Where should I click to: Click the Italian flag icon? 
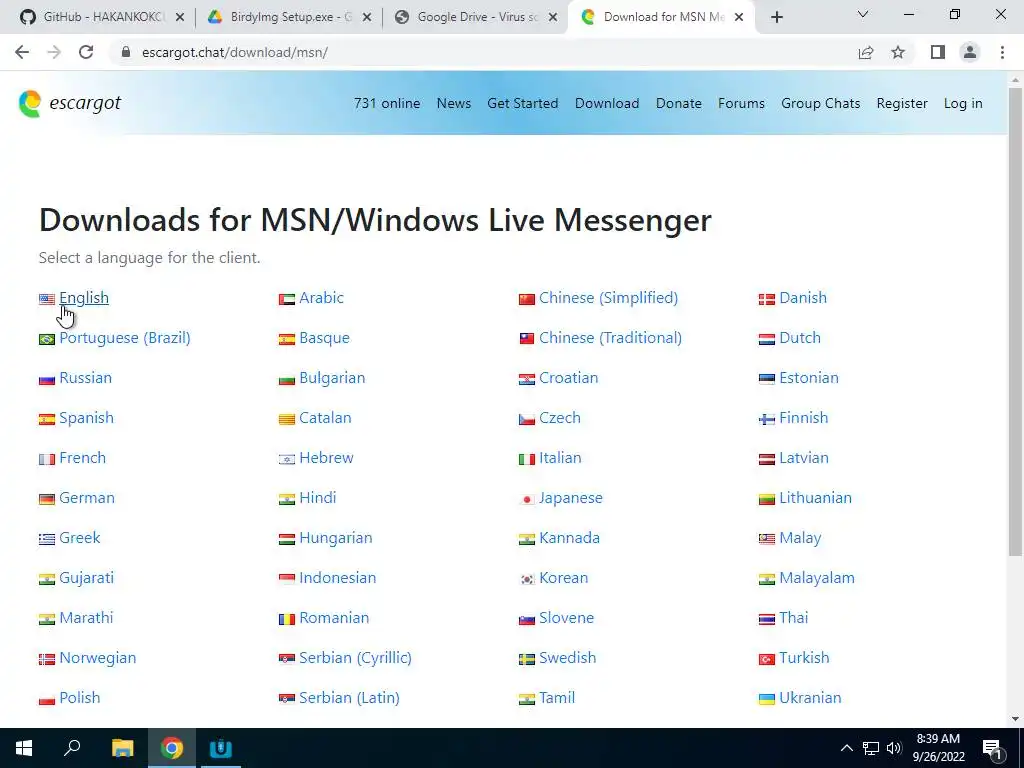click(527, 459)
